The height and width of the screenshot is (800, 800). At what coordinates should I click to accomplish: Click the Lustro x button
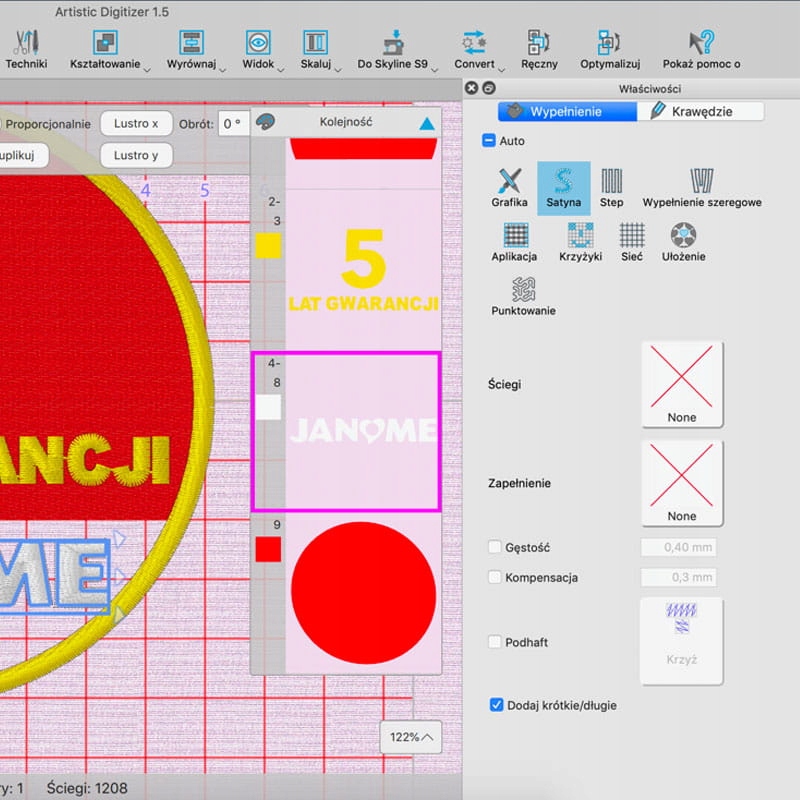[x=136, y=124]
